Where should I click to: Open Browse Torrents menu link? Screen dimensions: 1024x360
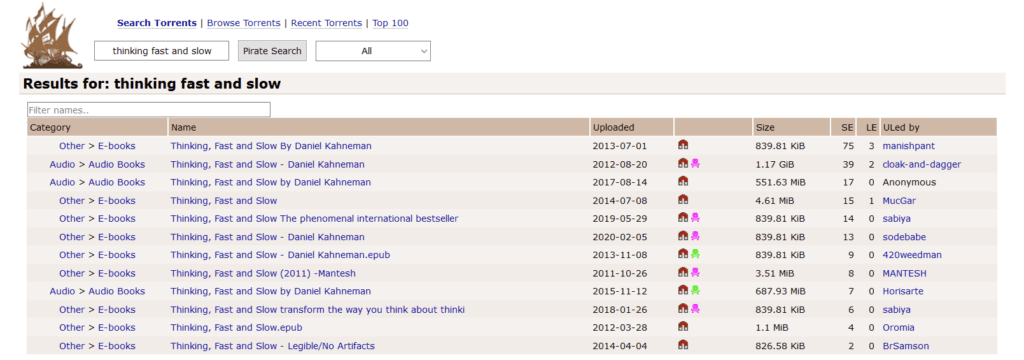[x=244, y=23]
